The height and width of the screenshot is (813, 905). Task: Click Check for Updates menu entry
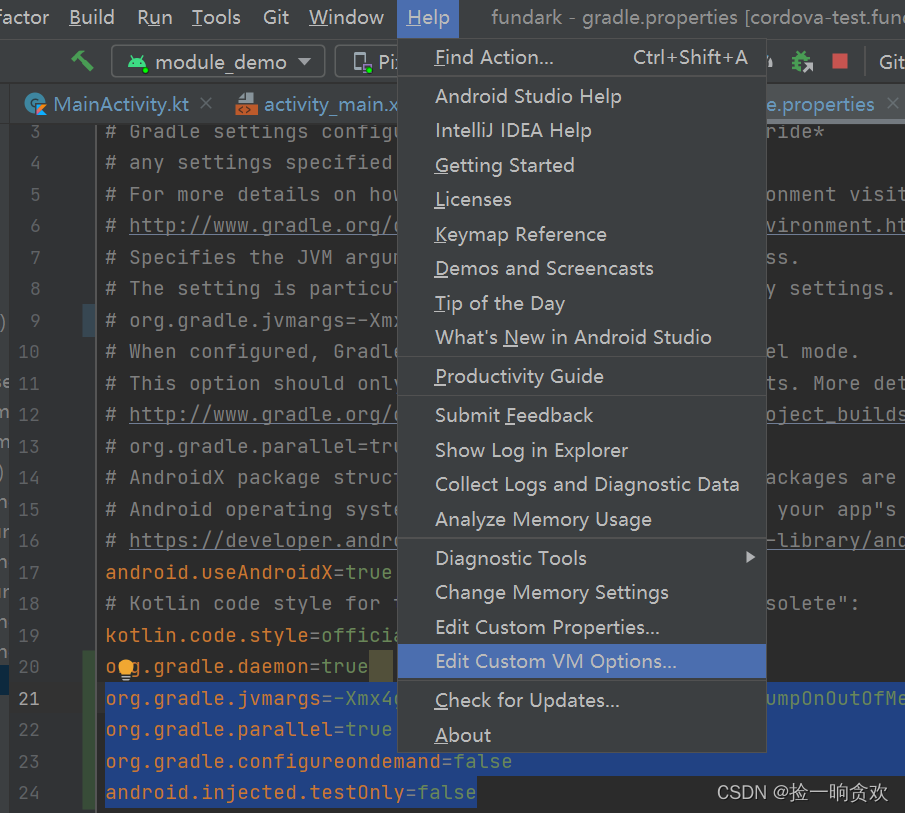point(527,700)
